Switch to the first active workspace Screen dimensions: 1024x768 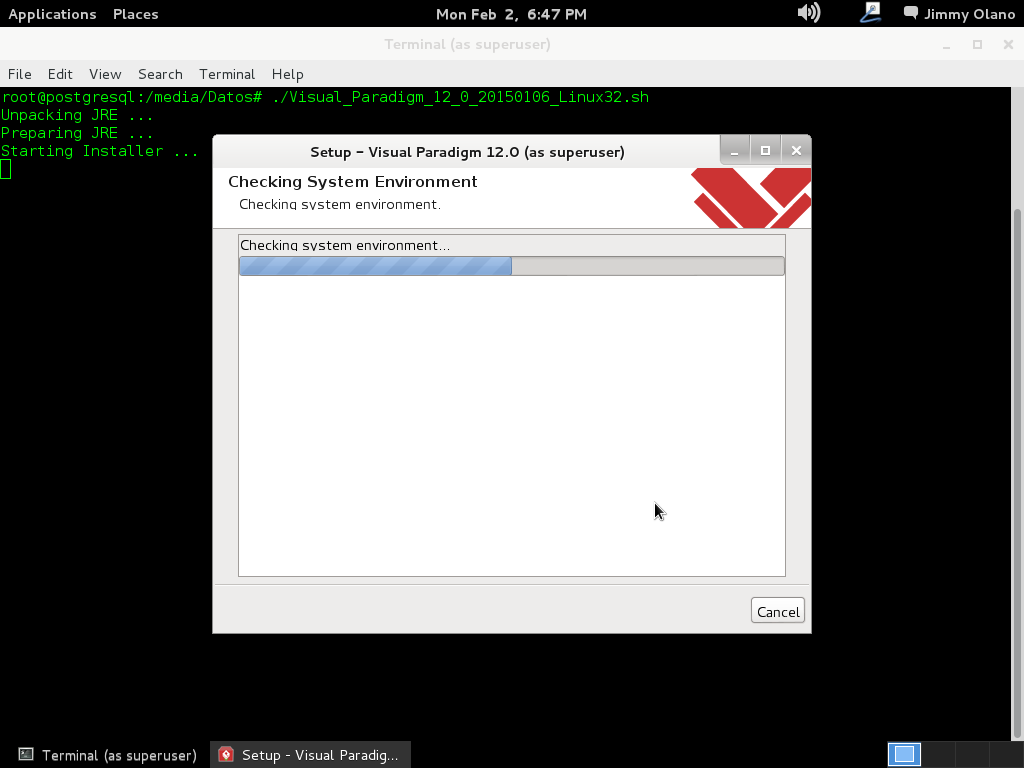click(x=904, y=754)
